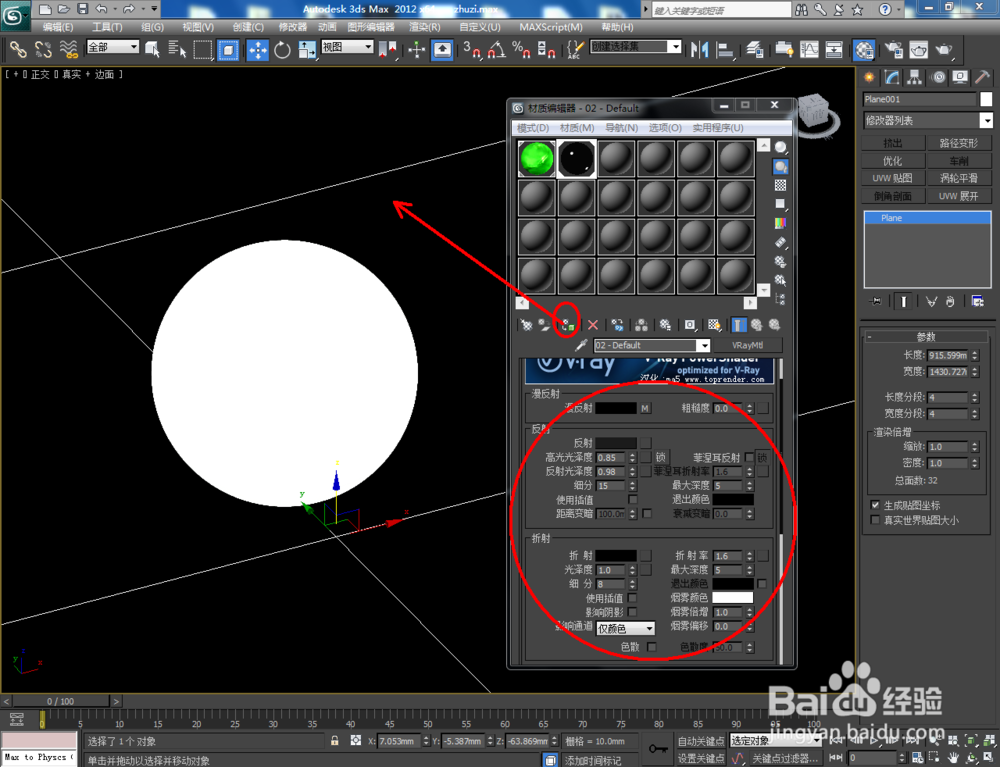Click the Show Map in Viewport icon
Screen dimensions: 1000x767
713,324
